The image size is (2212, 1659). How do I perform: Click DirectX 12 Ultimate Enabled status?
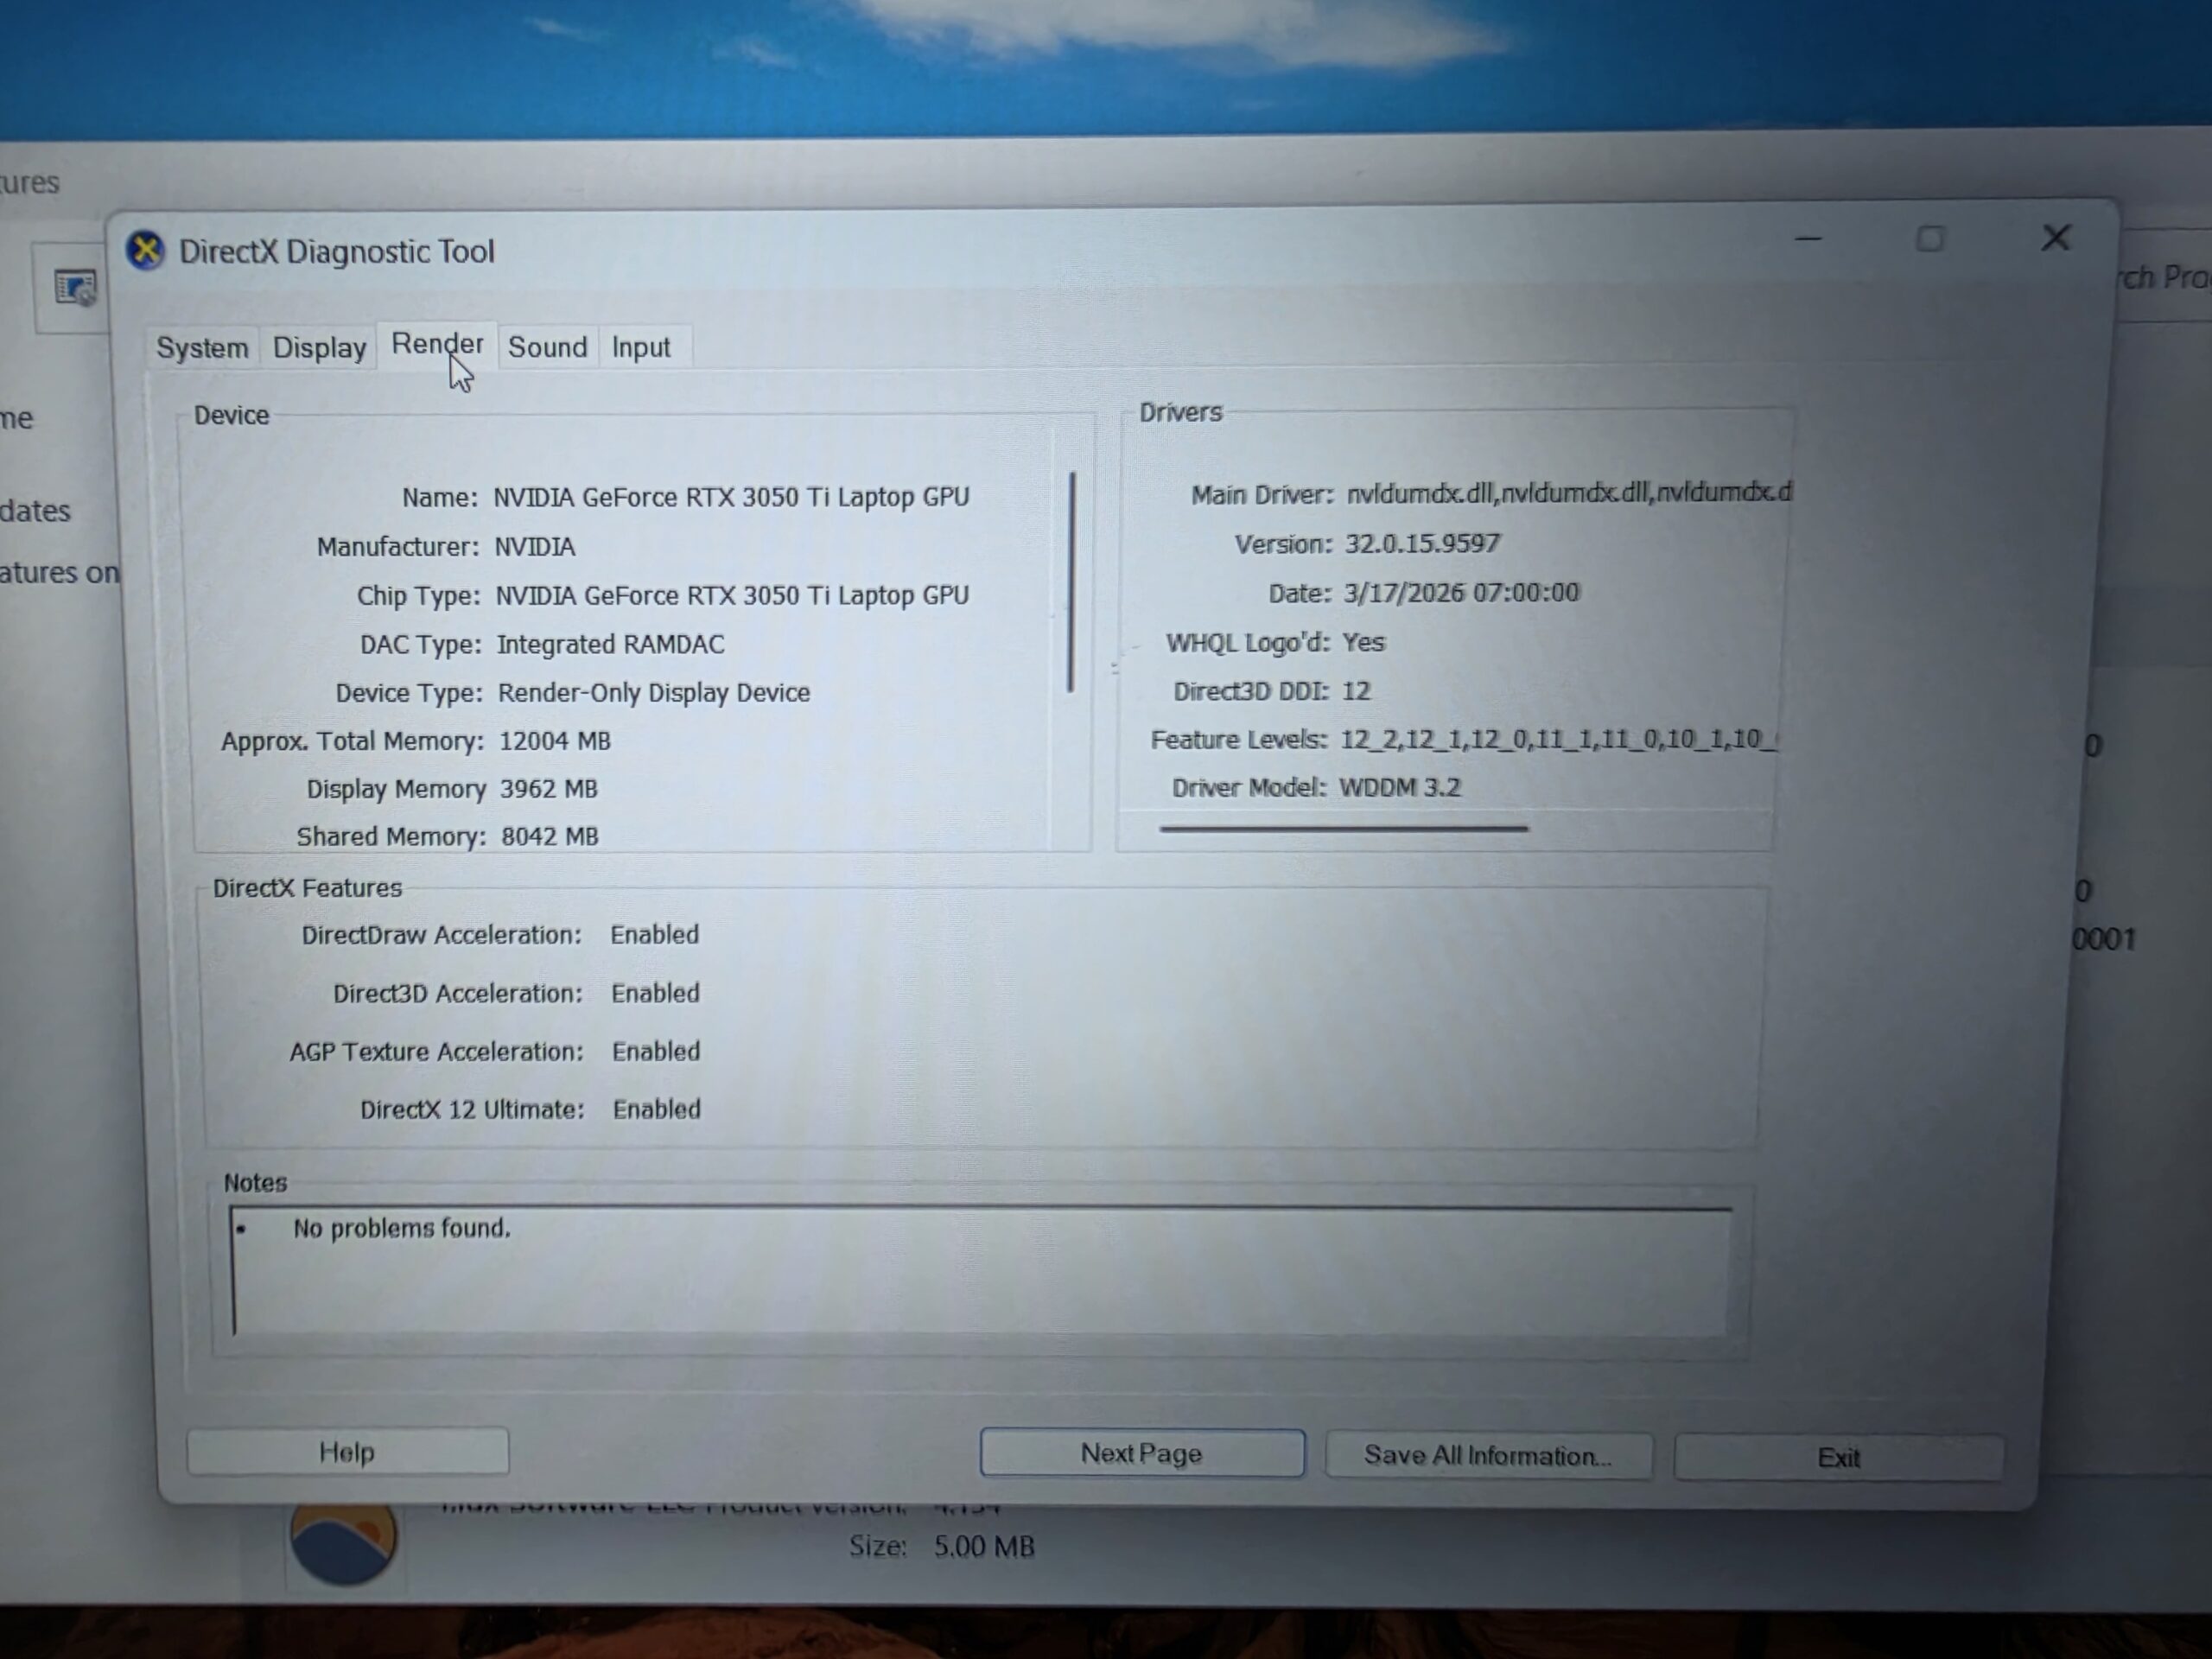(x=657, y=1109)
